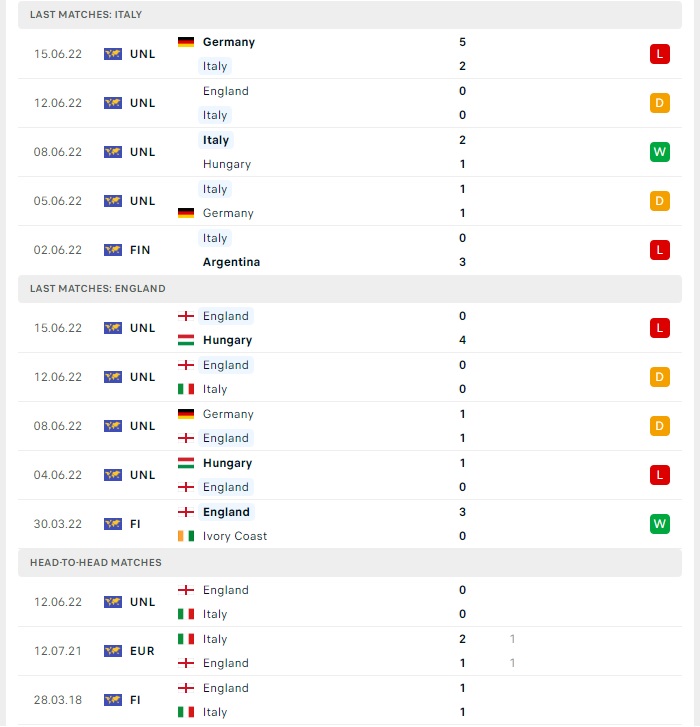Select the Last Matches: England header
700x727 pixels.
[350, 289]
